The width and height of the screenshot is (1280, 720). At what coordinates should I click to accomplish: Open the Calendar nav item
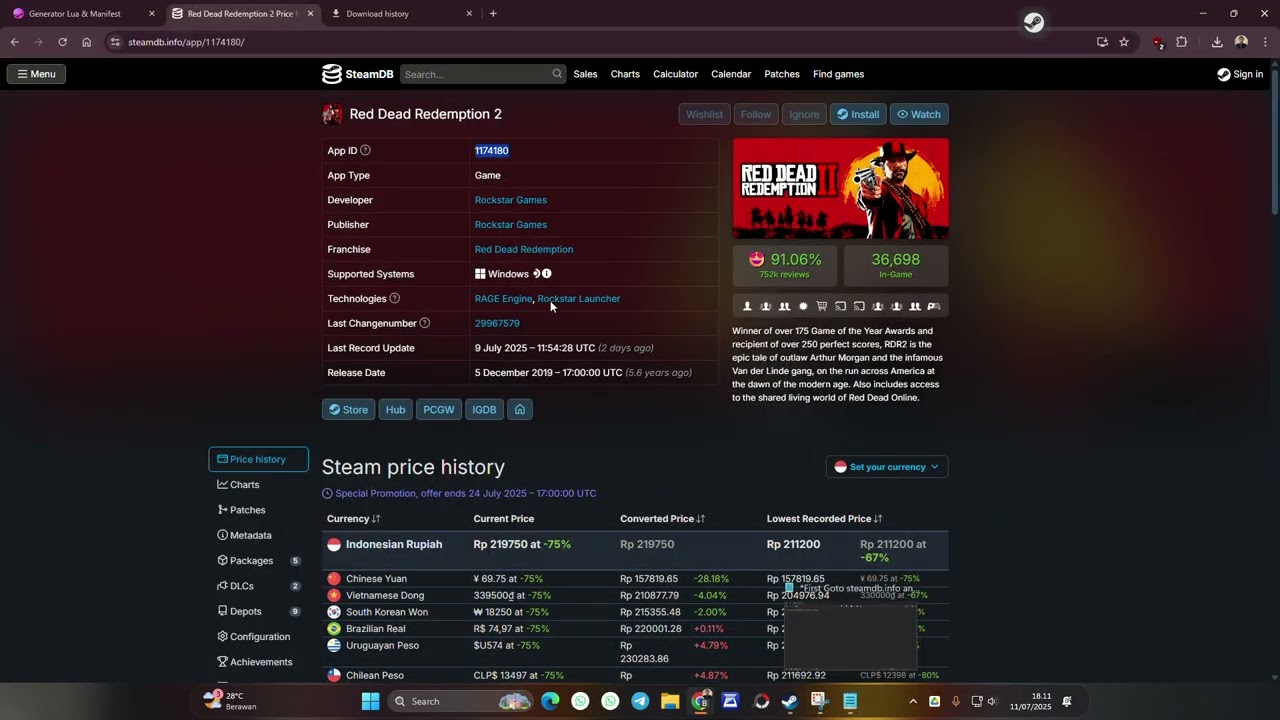pos(731,74)
